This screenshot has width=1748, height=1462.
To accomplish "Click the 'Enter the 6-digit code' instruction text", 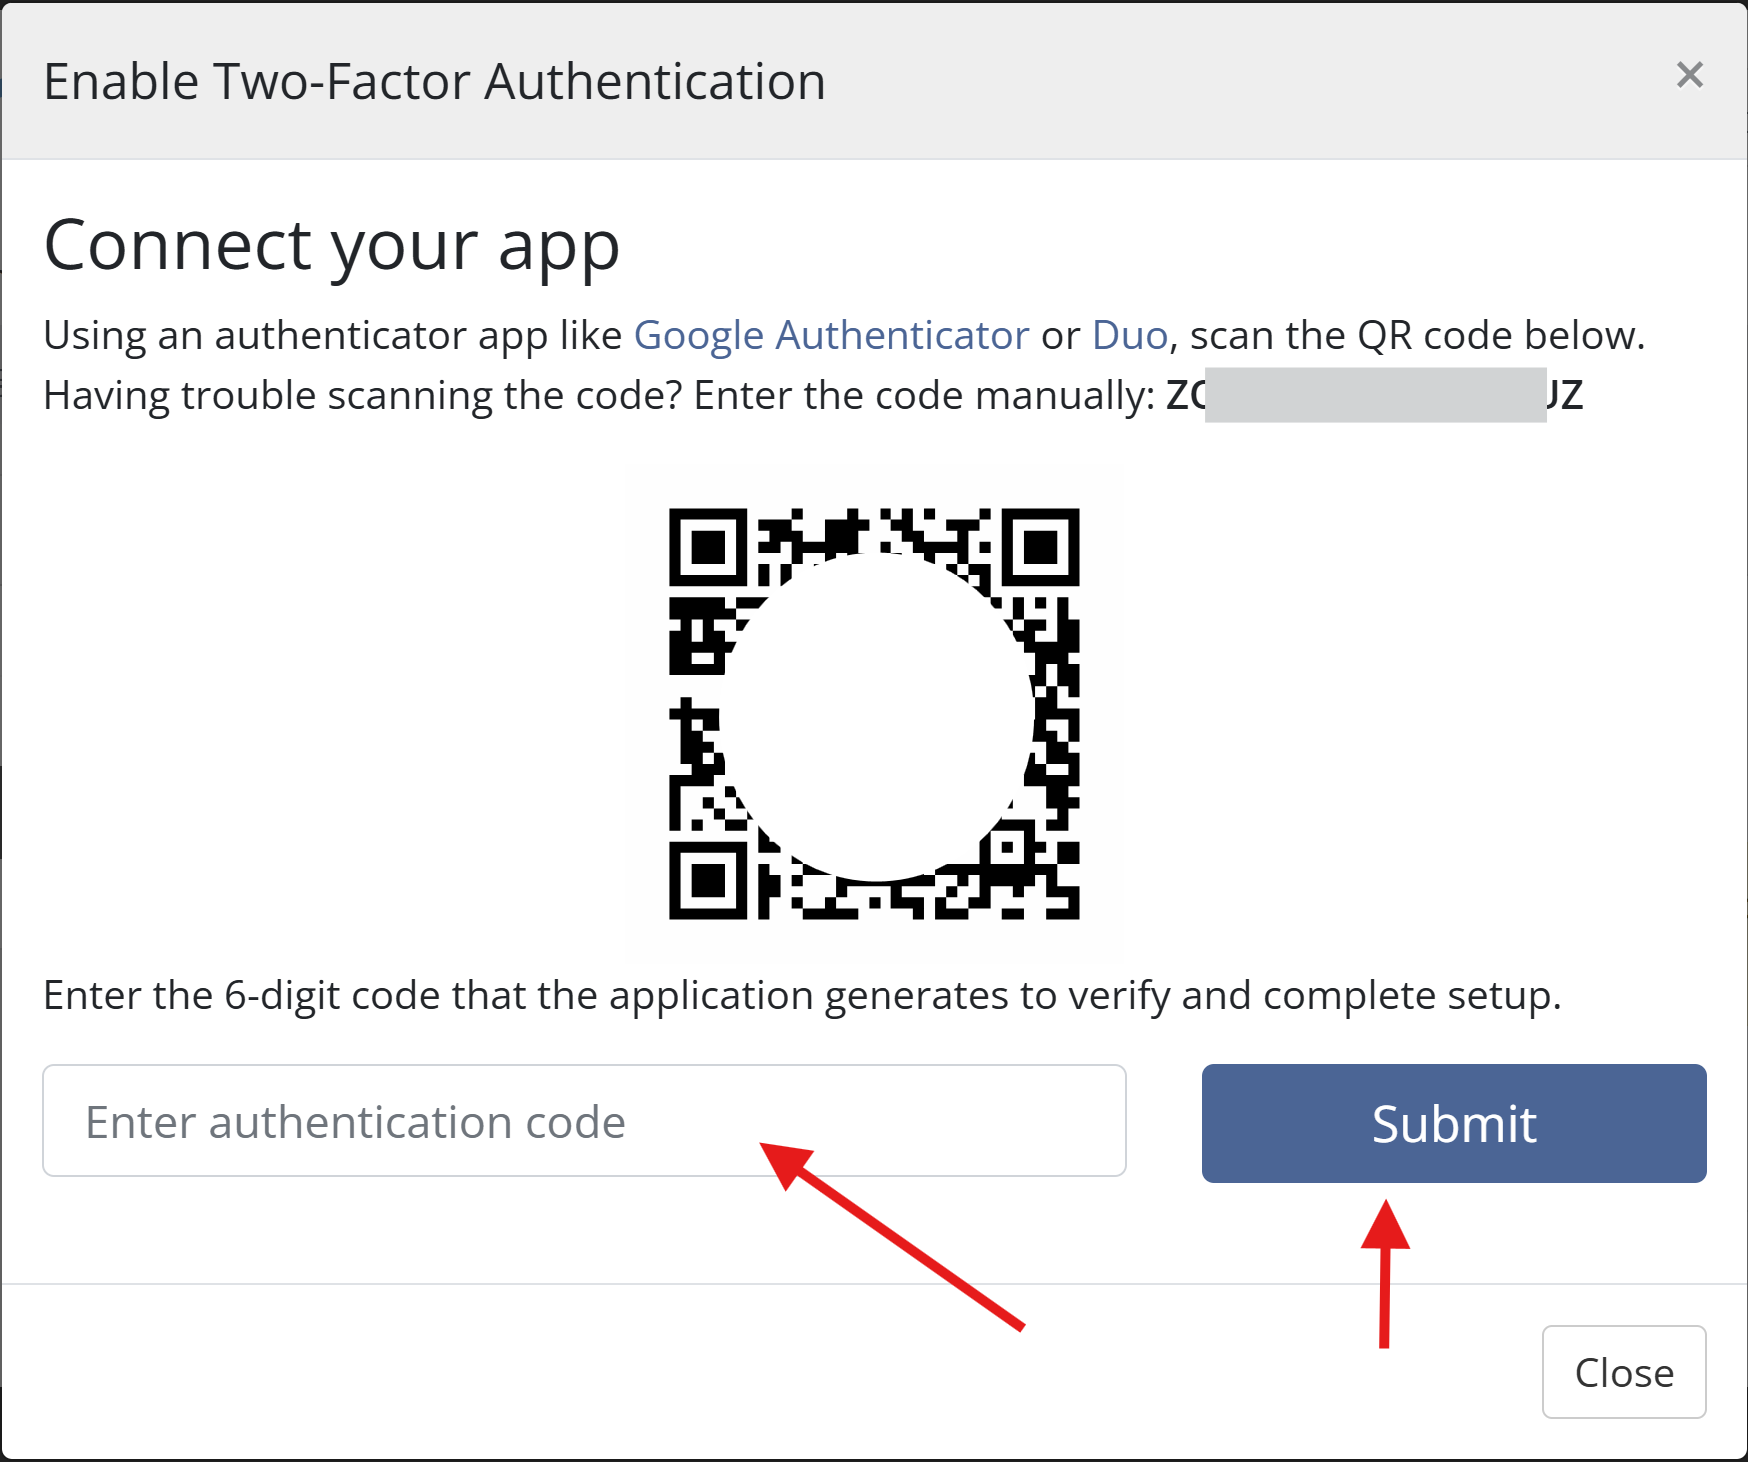I will (801, 996).
